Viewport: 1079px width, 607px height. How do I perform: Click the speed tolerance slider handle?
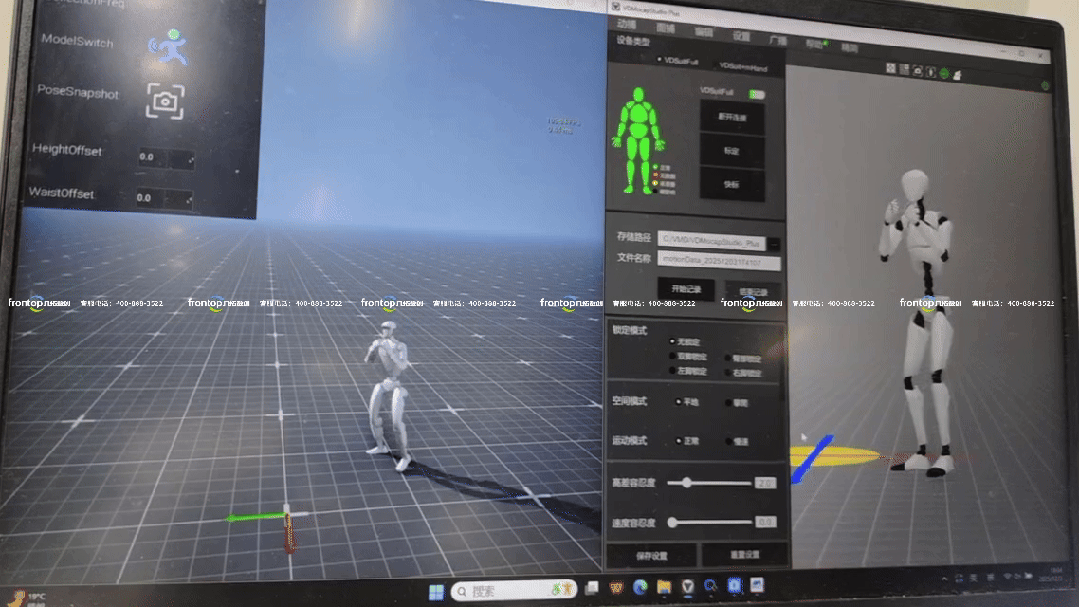(x=672, y=522)
